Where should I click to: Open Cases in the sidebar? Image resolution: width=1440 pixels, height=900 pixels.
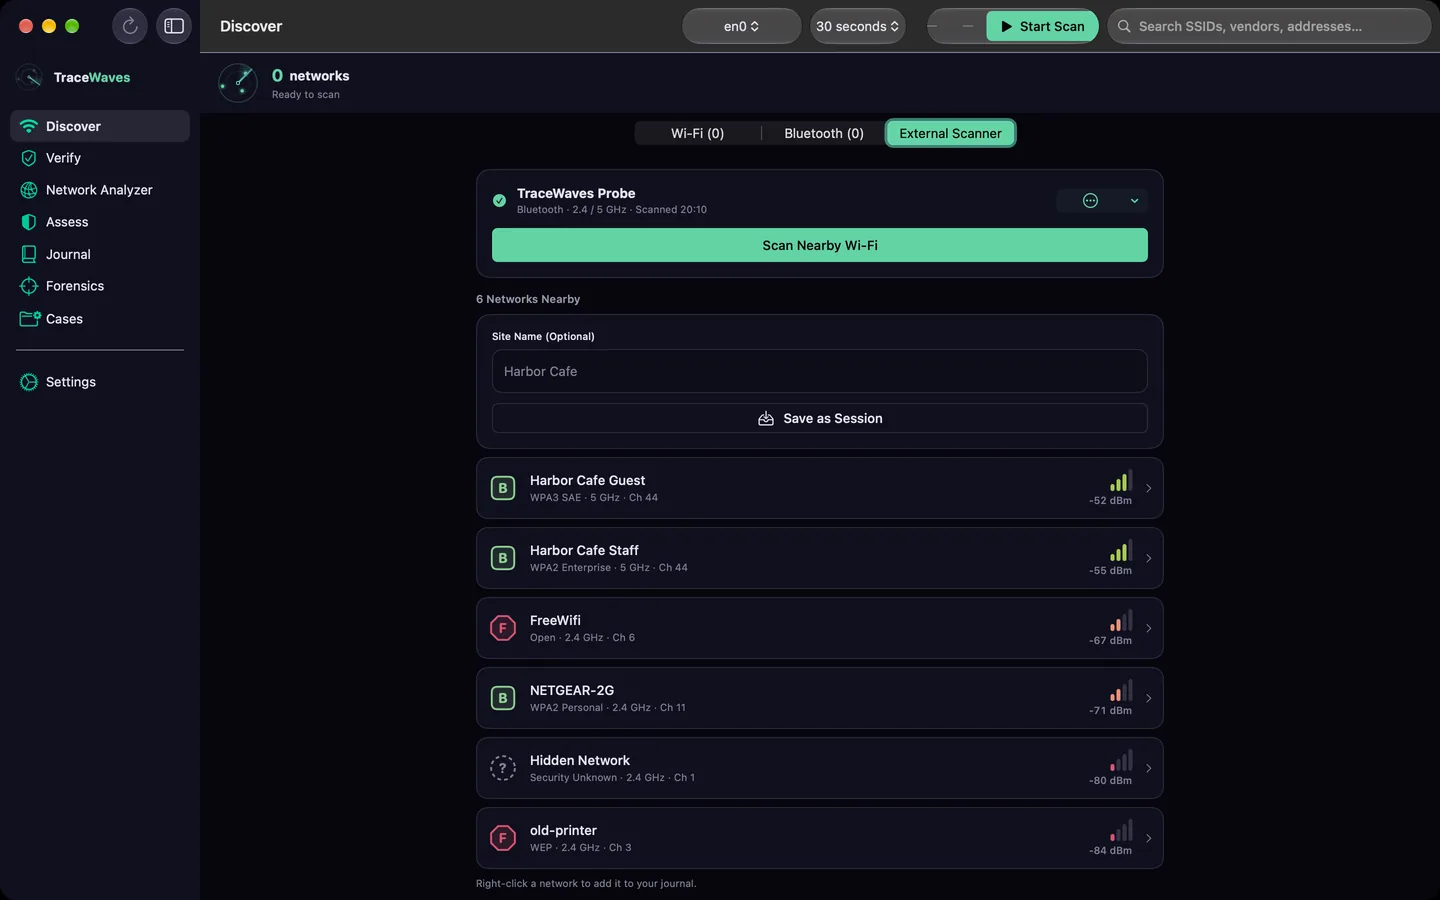[x=100, y=319]
